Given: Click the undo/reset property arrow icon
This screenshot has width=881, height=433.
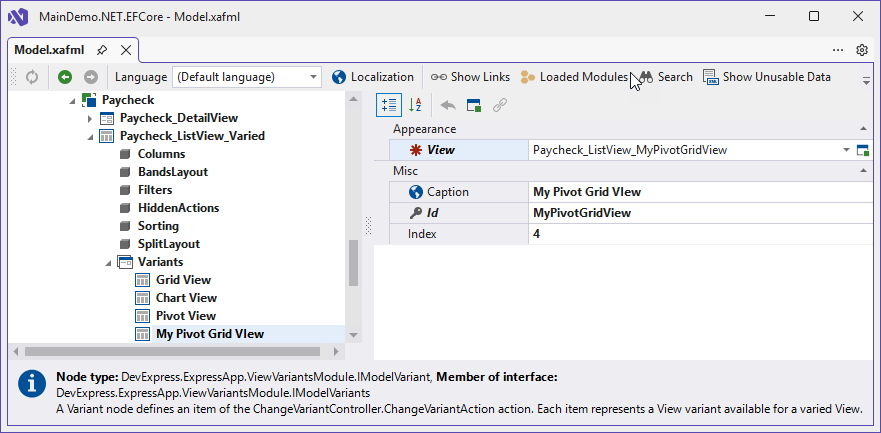Looking at the screenshot, I should pyautogui.click(x=448, y=105).
